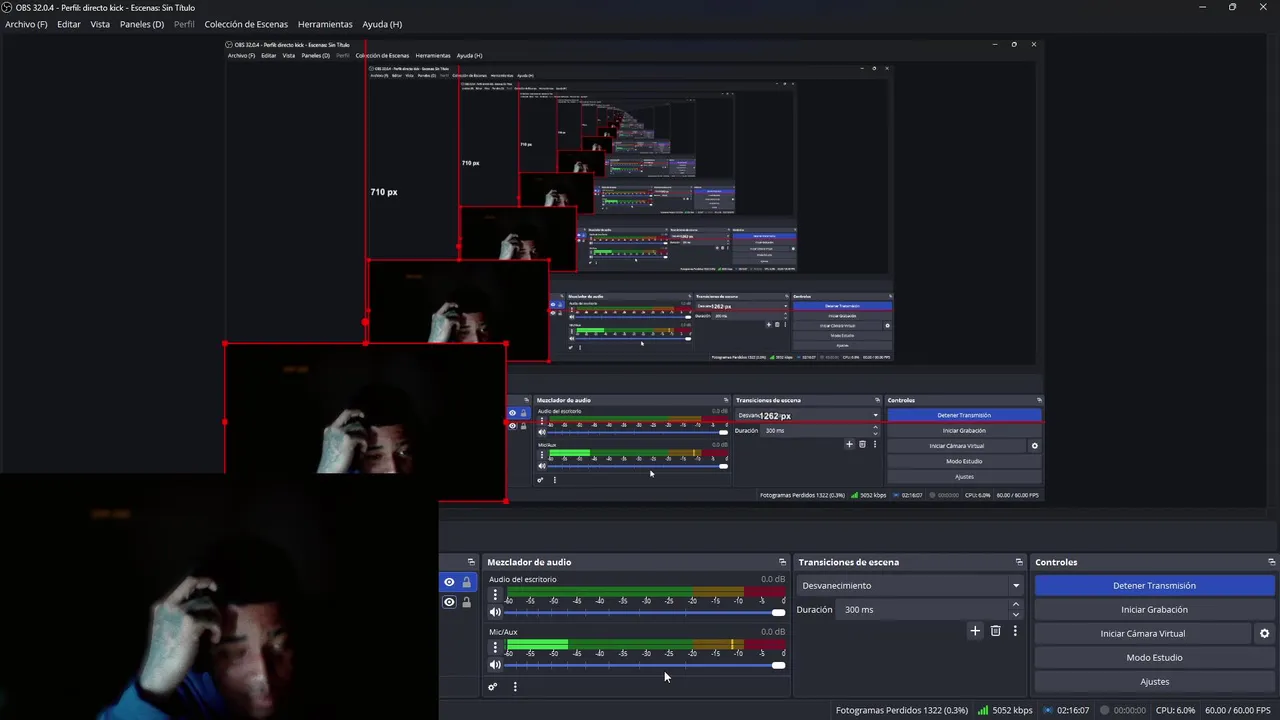Mute Audio del escritorio speaker icon
This screenshot has height=720, width=1280.
click(x=495, y=612)
